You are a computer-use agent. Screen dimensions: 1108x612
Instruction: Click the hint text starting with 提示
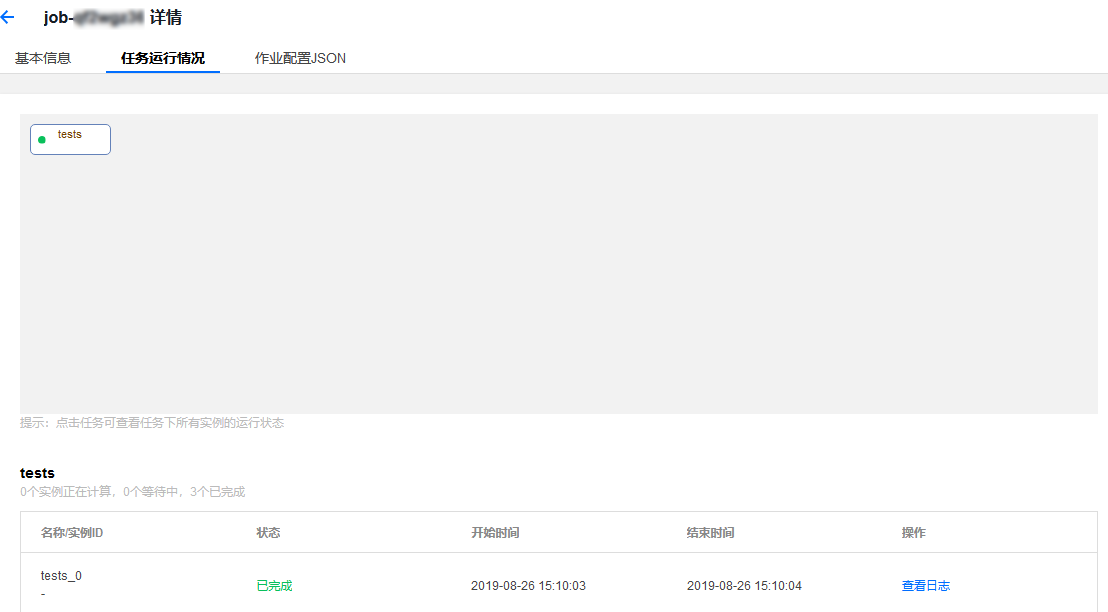click(152, 423)
